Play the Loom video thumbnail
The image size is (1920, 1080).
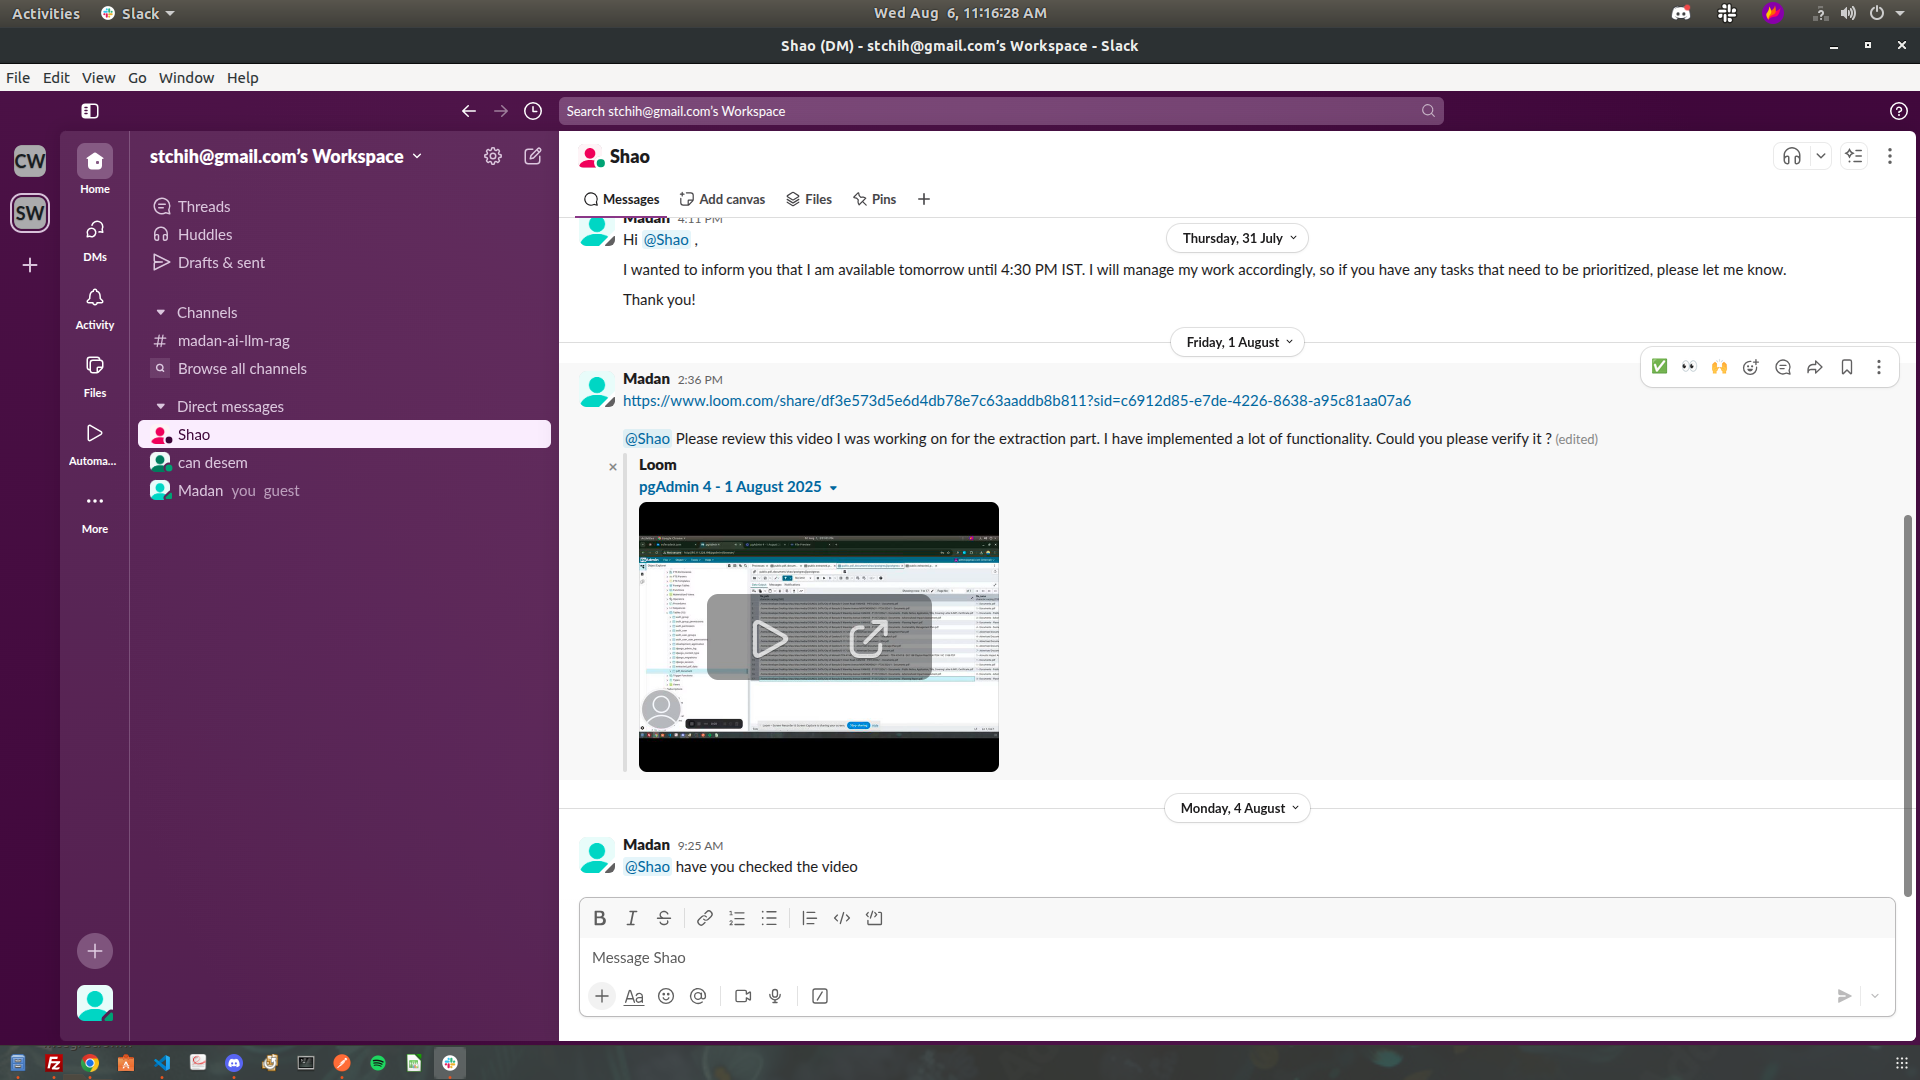(769, 638)
